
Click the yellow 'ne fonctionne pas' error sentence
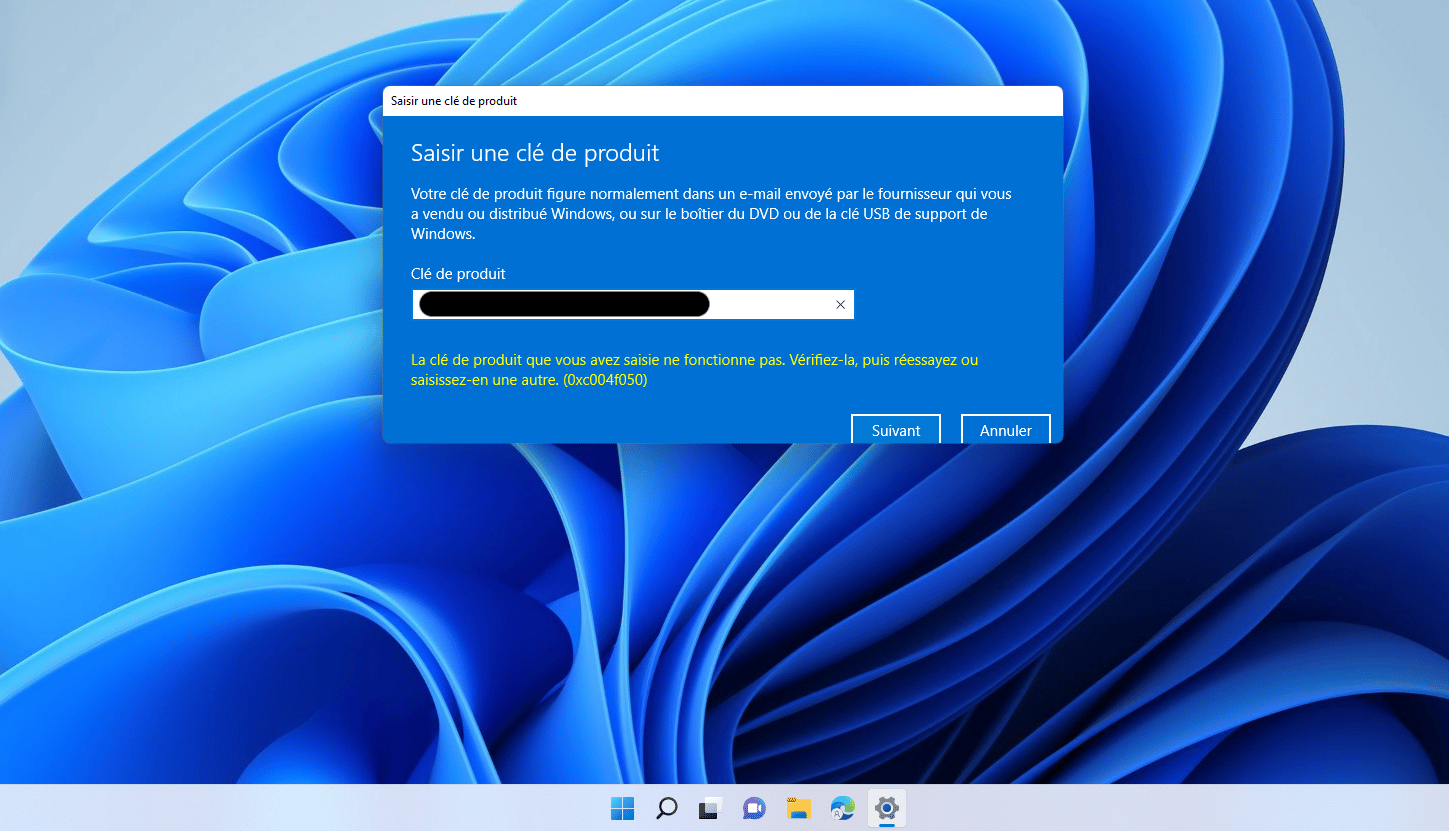694,360
